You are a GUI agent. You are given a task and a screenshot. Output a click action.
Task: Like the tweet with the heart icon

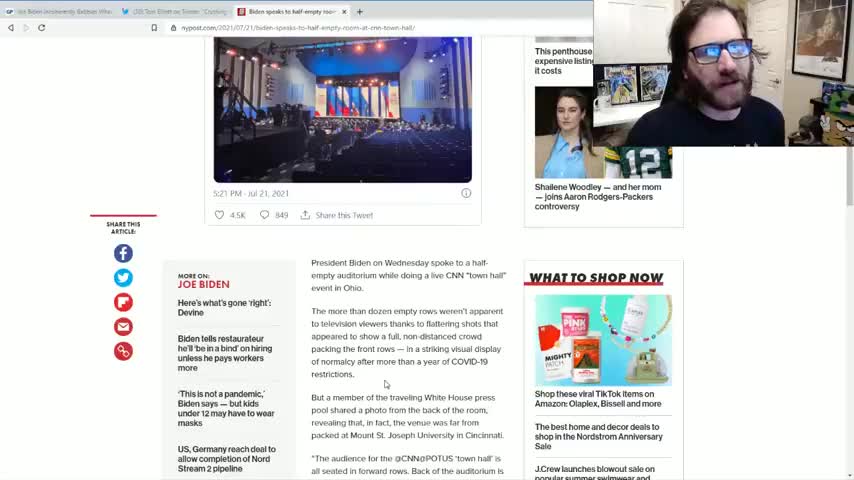click(219, 215)
